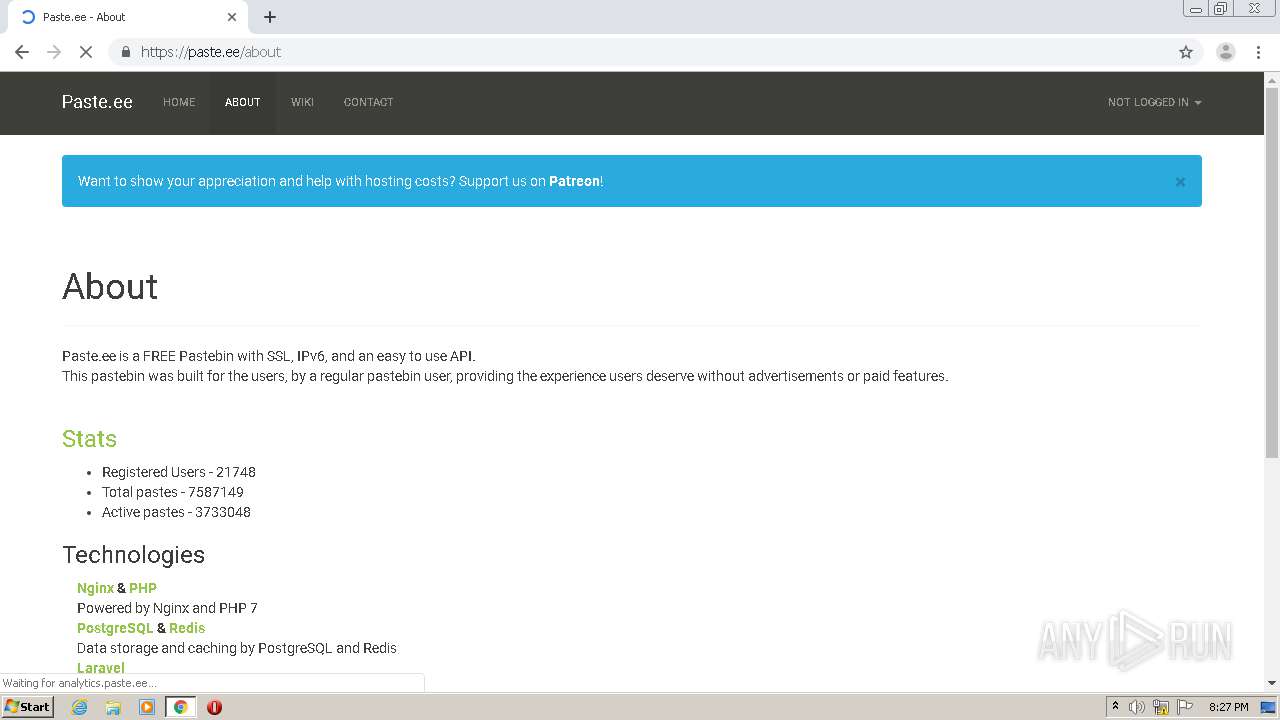Show the taskbar clock at 8:27 PM
The height and width of the screenshot is (720, 1280).
pyautogui.click(x=1228, y=707)
